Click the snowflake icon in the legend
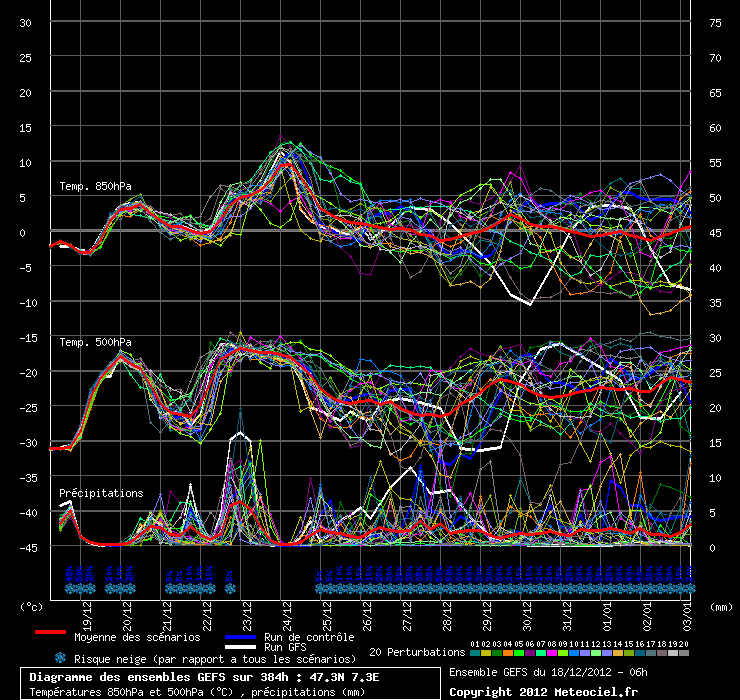This screenshot has width=740, height=700. click(x=60, y=658)
